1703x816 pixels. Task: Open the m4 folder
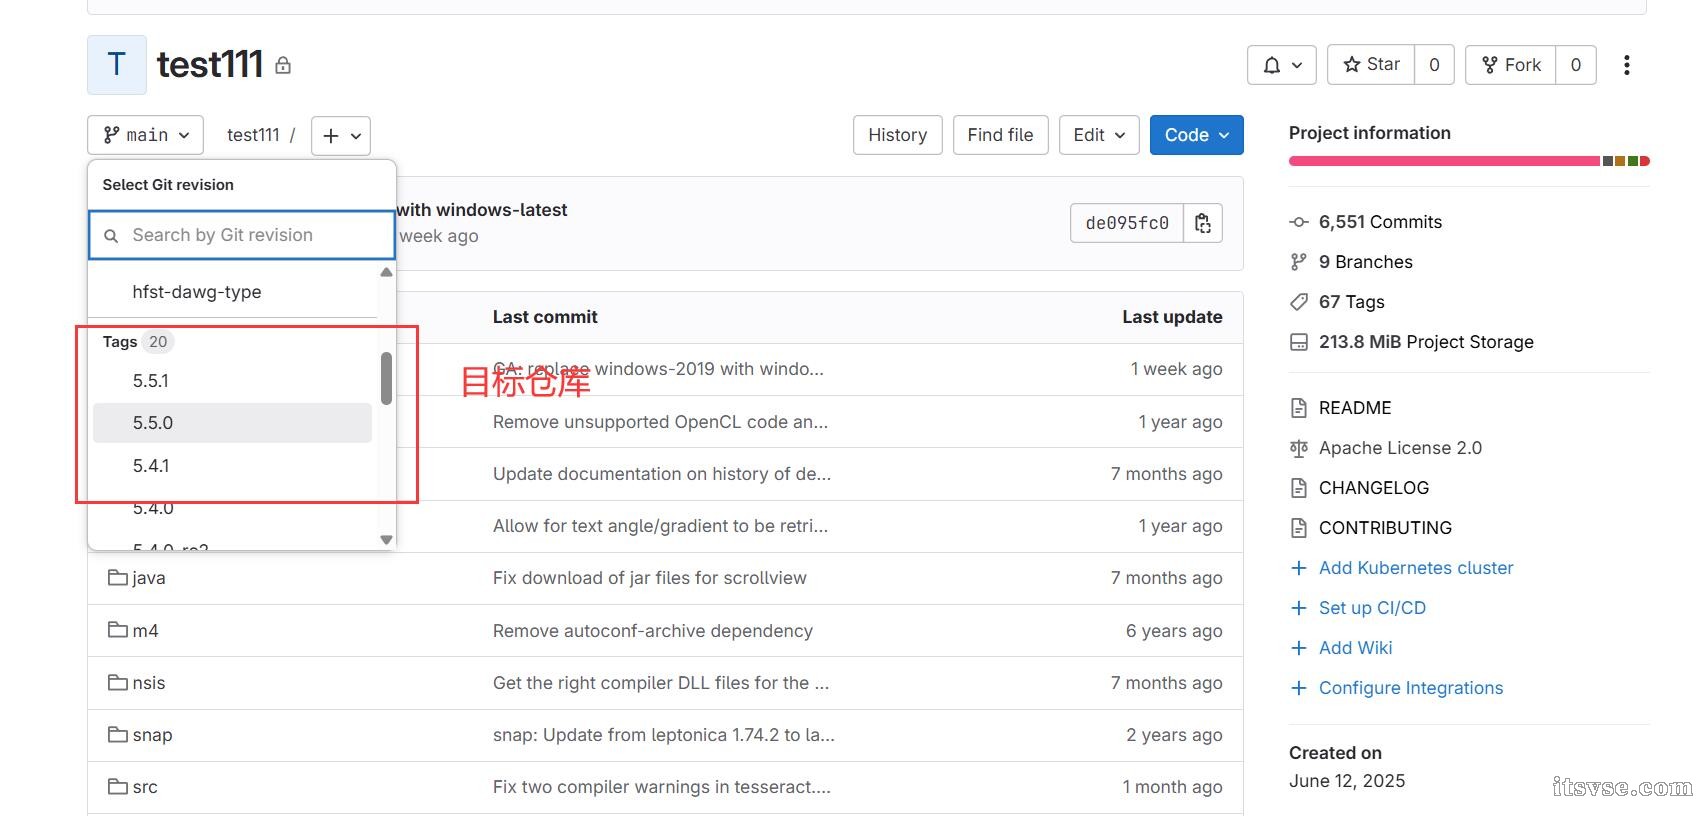pos(145,631)
